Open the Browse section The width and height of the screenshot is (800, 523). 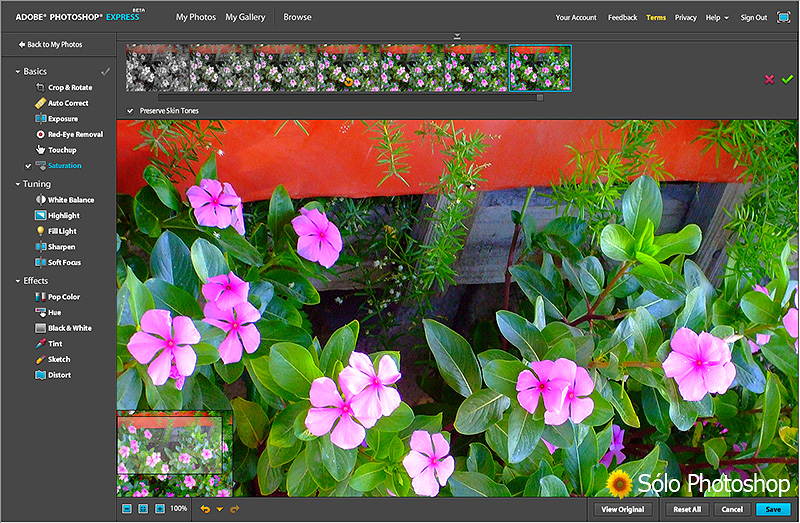(x=297, y=17)
